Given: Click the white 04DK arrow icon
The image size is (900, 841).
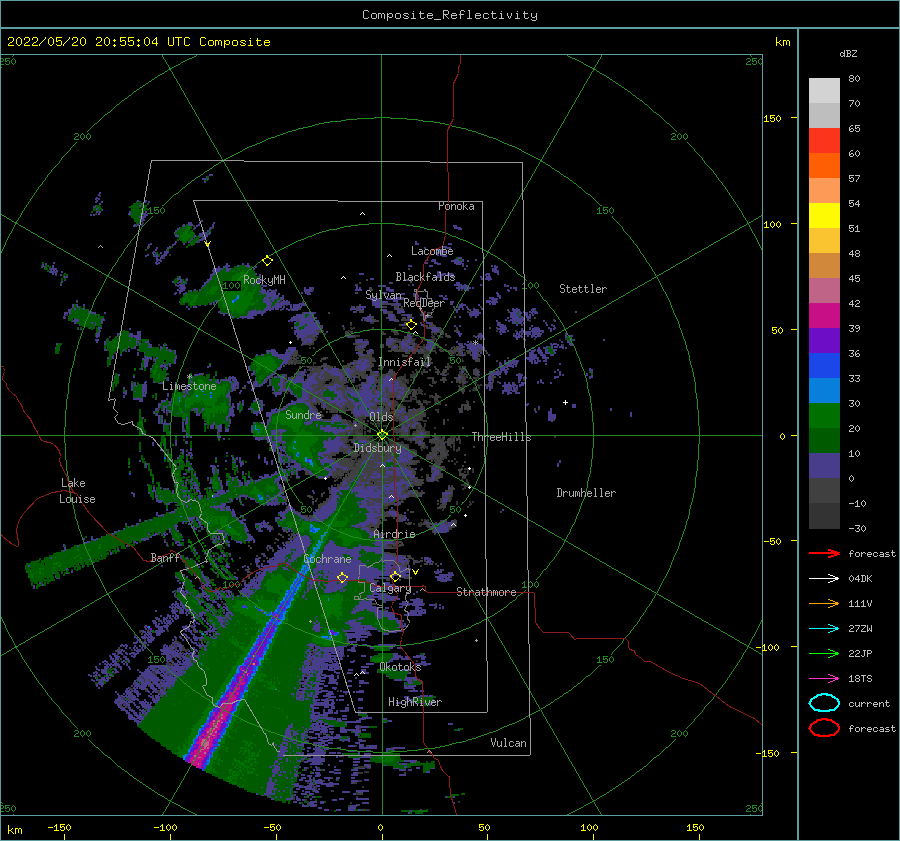Looking at the screenshot, I should (x=824, y=579).
